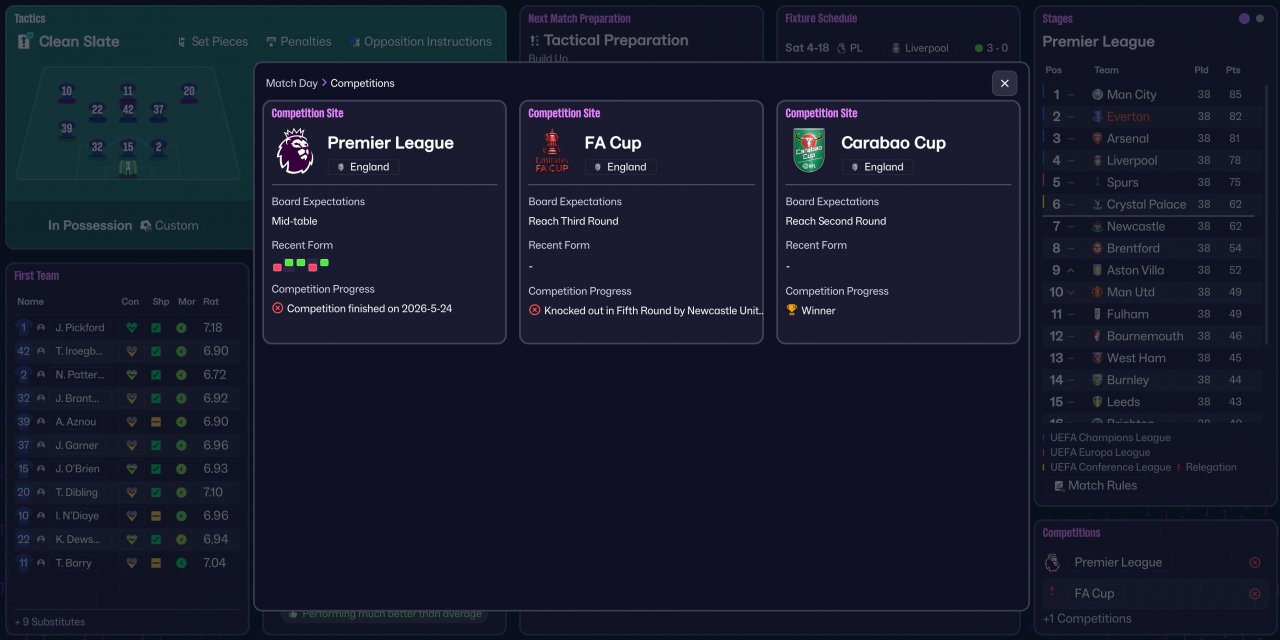Open the Set Pieces tab

[212, 42]
